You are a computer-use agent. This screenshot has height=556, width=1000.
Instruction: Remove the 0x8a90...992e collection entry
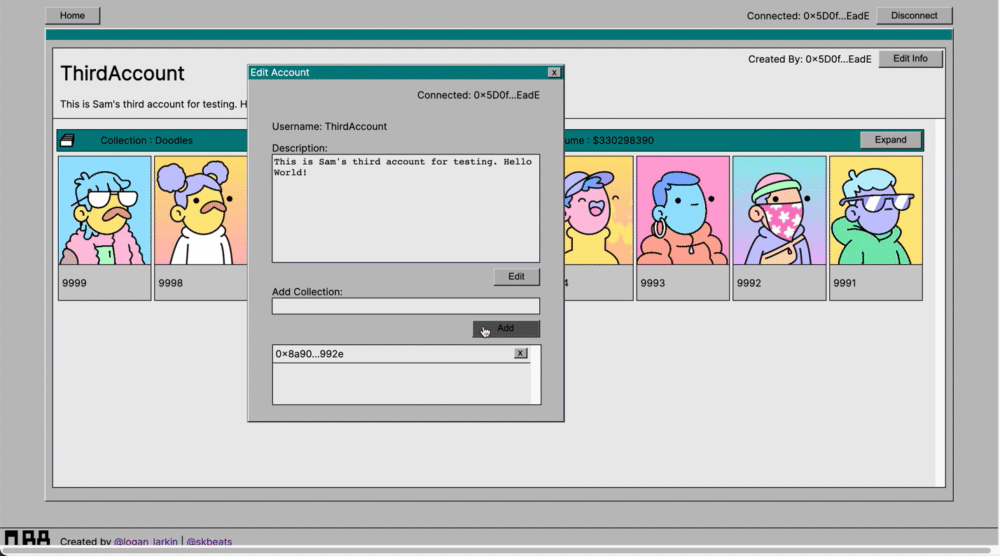point(520,353)
